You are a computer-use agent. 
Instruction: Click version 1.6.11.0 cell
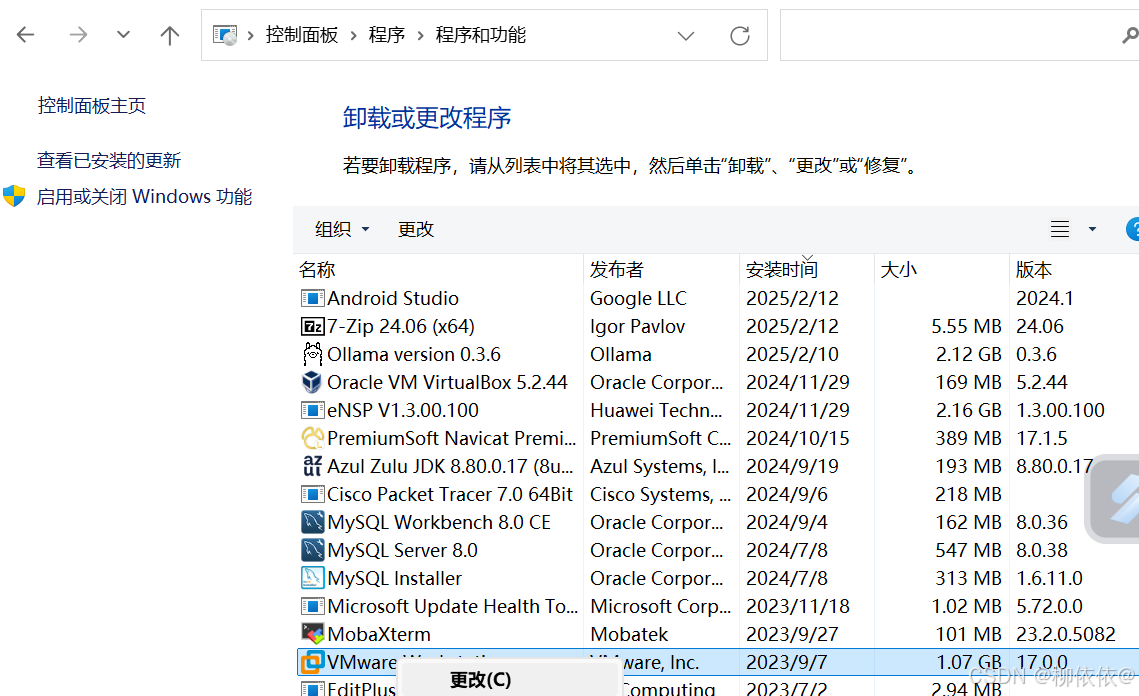(1050, 578)
